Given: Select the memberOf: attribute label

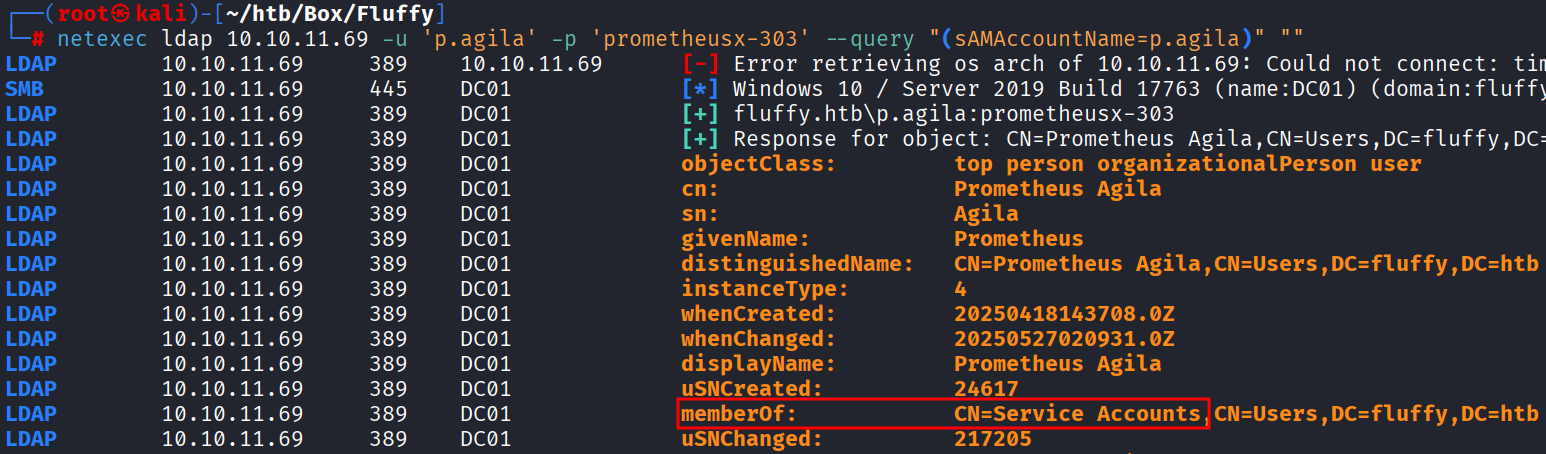Looking at the screenshot, I should click(739, 414).
